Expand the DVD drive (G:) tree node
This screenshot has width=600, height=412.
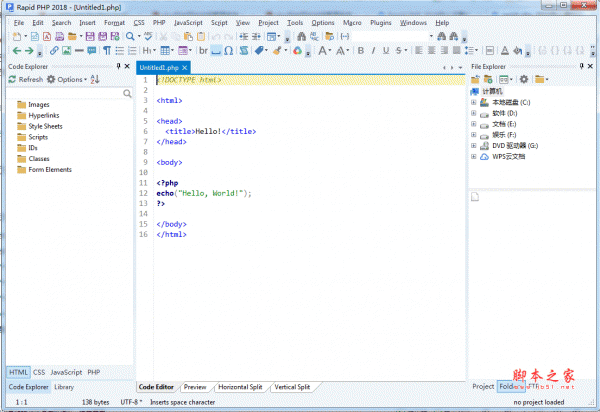click(473, 145)
